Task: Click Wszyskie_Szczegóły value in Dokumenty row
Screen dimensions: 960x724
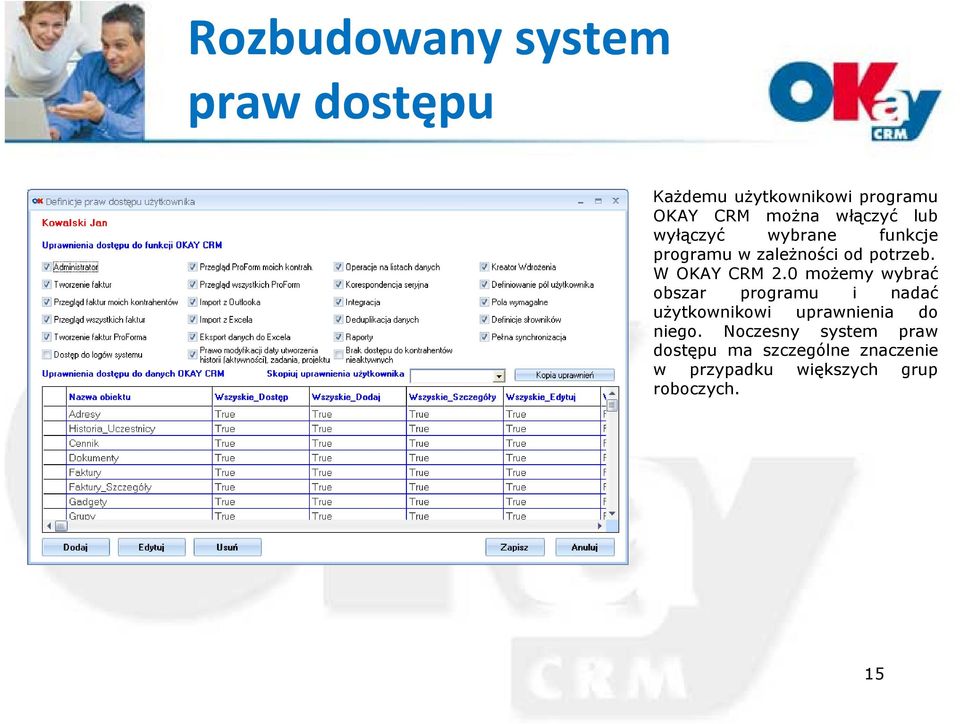Action: tap(455, 458)
